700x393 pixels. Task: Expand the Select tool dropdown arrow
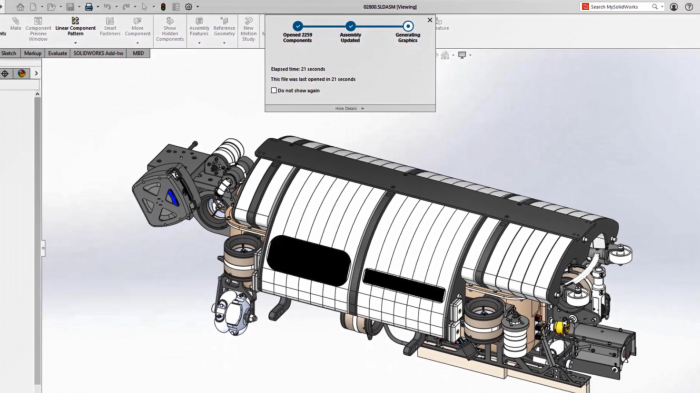[154, 7]
